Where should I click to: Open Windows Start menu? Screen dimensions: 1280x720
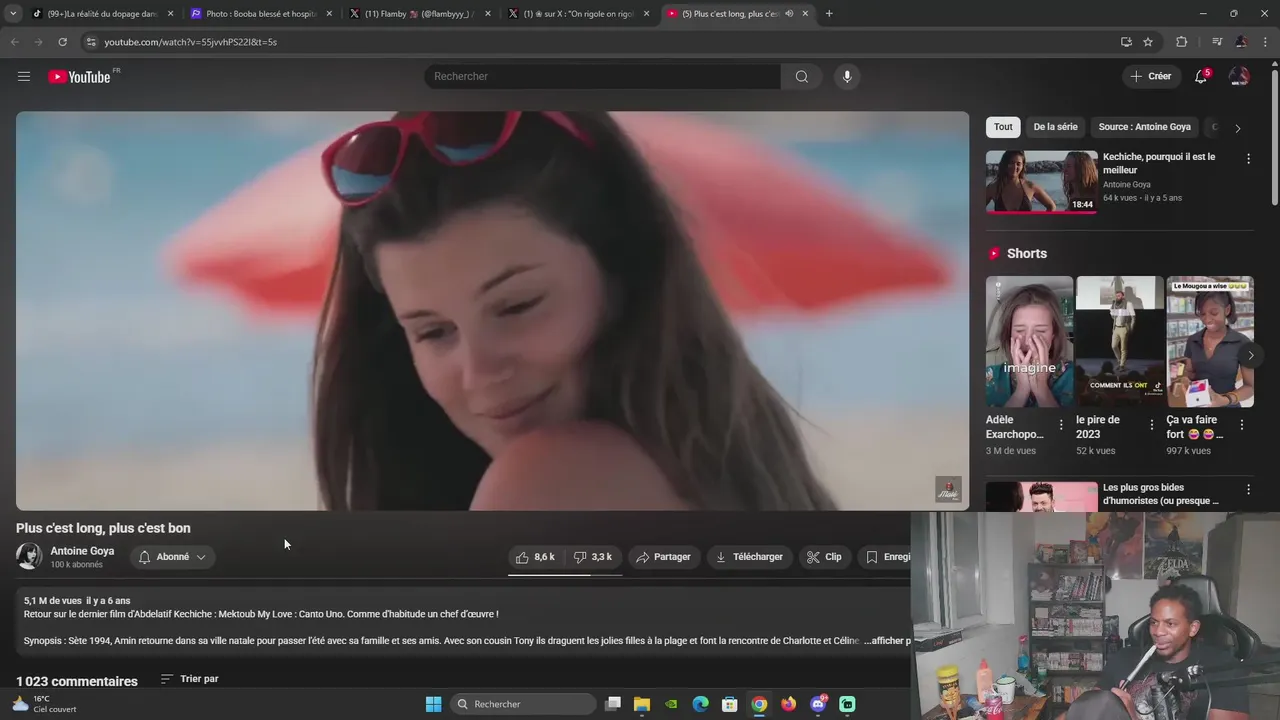click(x=433, y=704)
